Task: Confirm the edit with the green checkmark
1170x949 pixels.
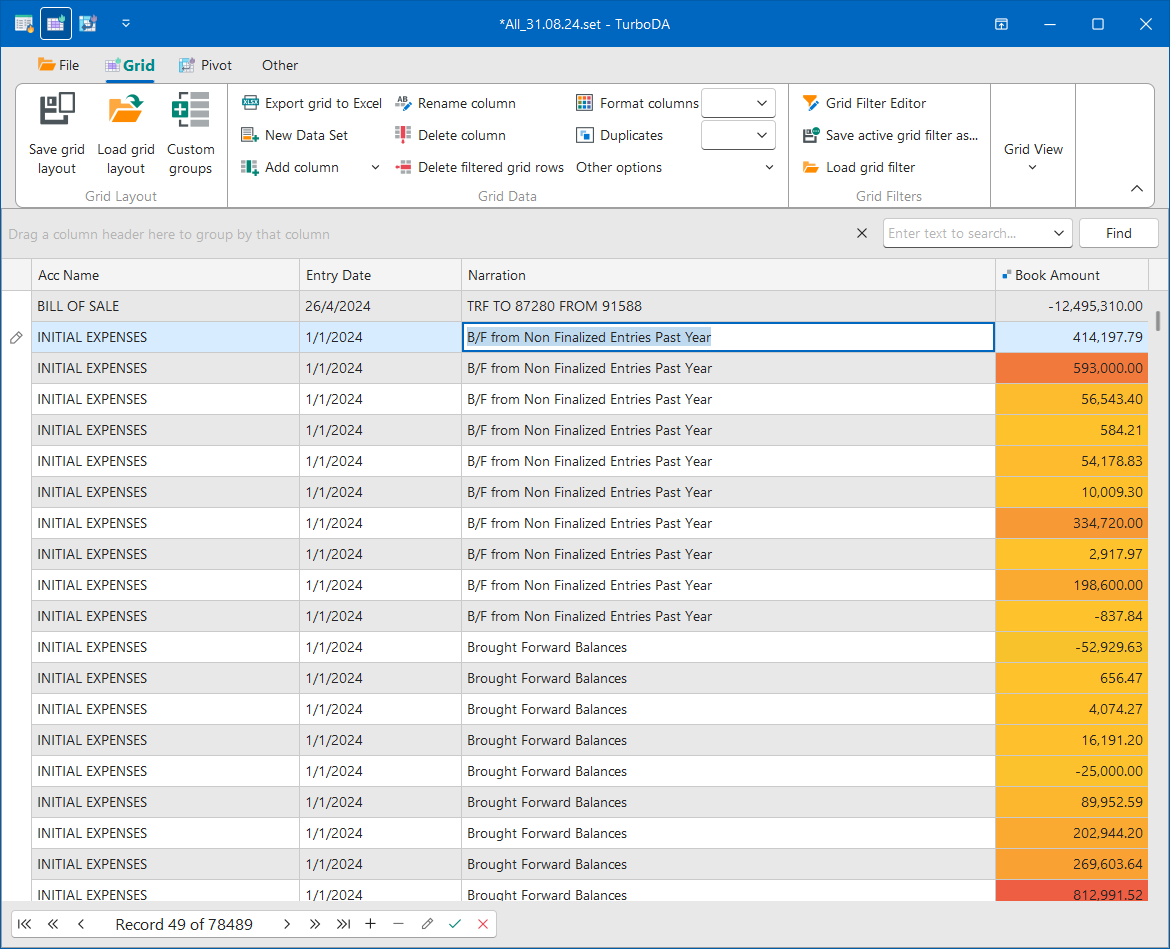Action: pos(454,924)
